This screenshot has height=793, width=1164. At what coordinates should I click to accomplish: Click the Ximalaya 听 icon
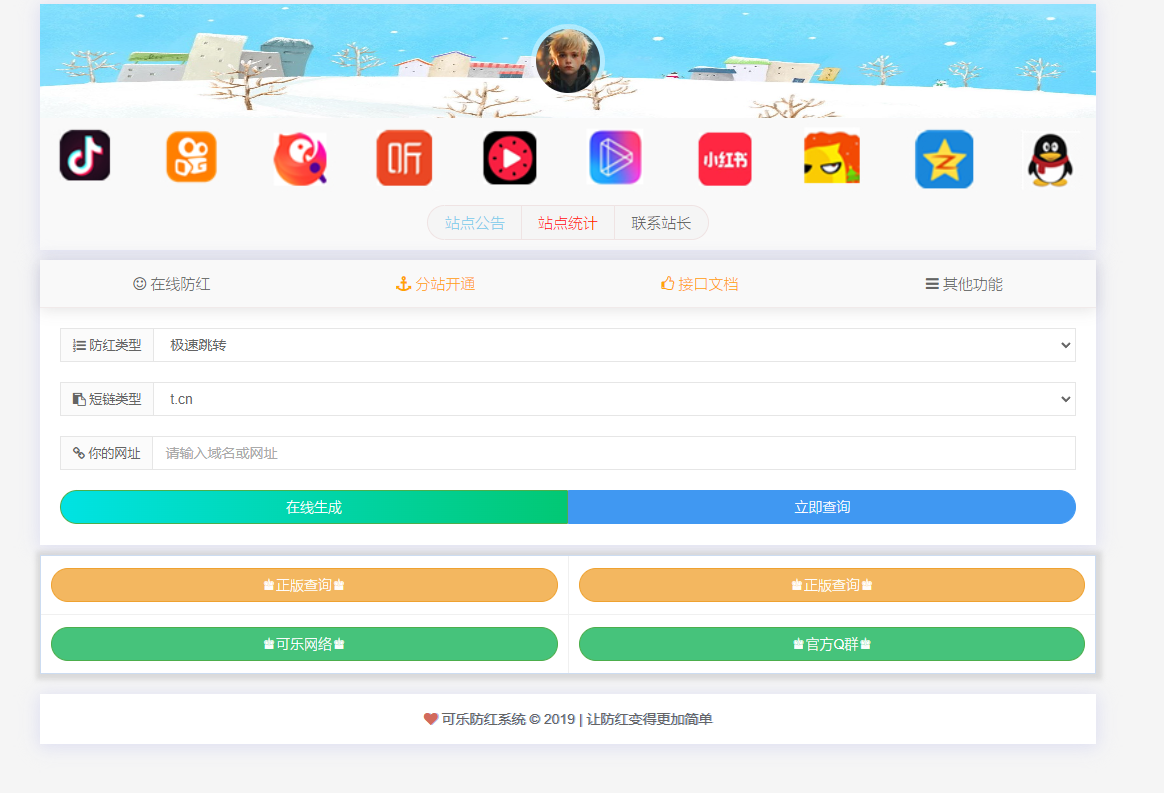click(405, 157)
